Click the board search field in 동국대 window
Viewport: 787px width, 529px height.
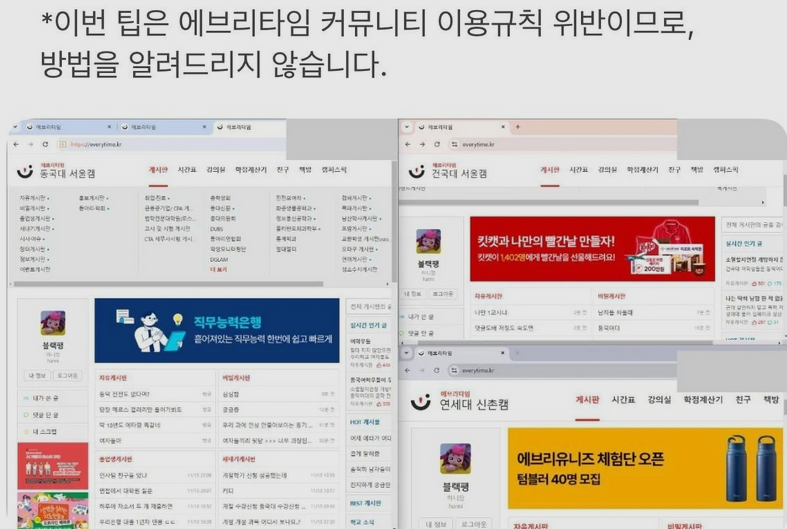click(369, 306)
